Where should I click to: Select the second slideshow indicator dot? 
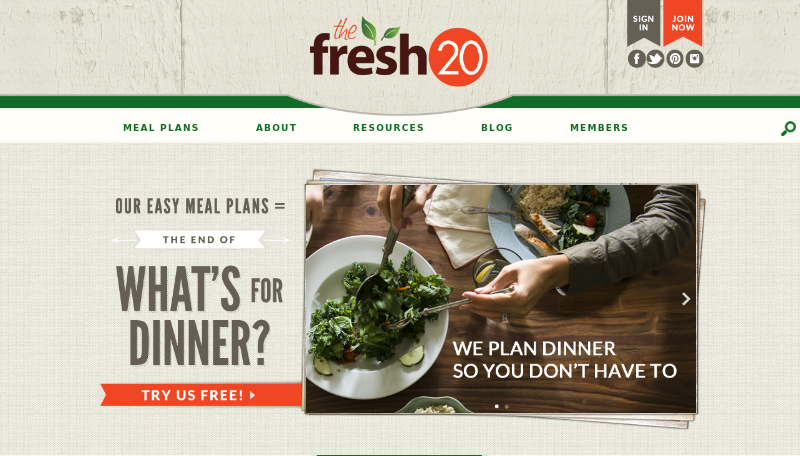click(x=507, y=407)
